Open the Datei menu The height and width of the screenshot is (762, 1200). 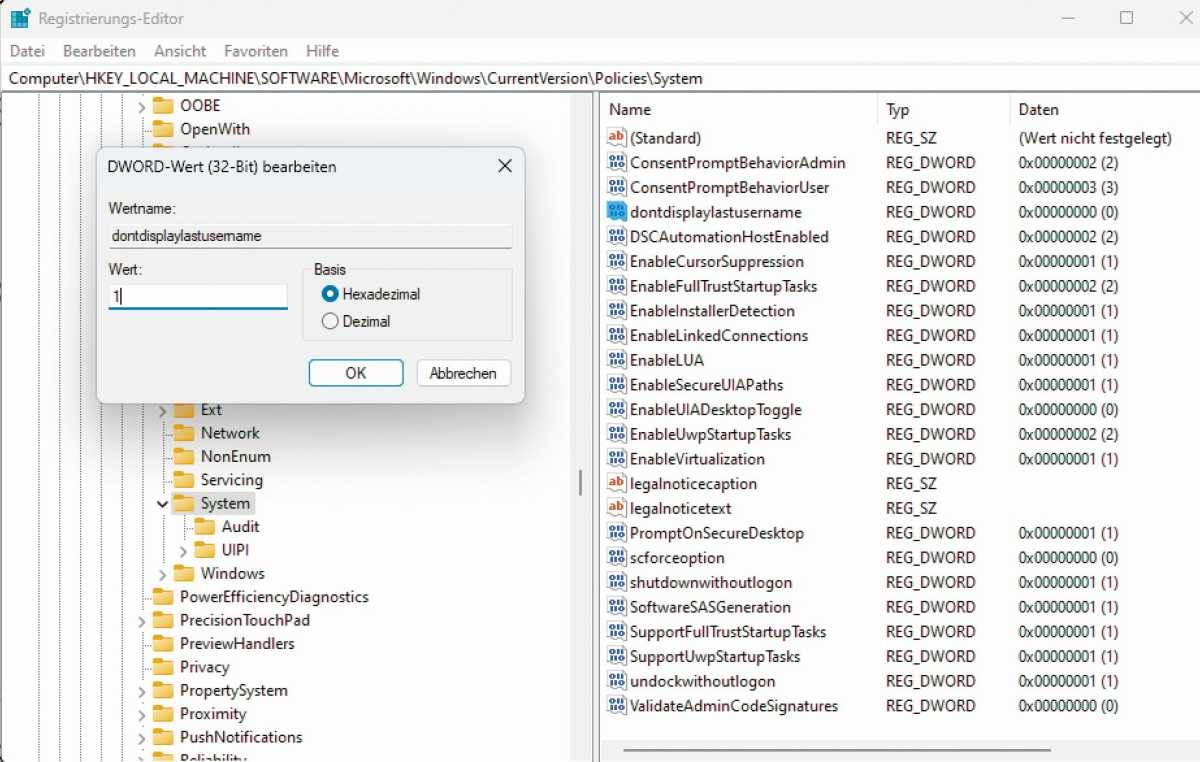[x=27, y=51]
